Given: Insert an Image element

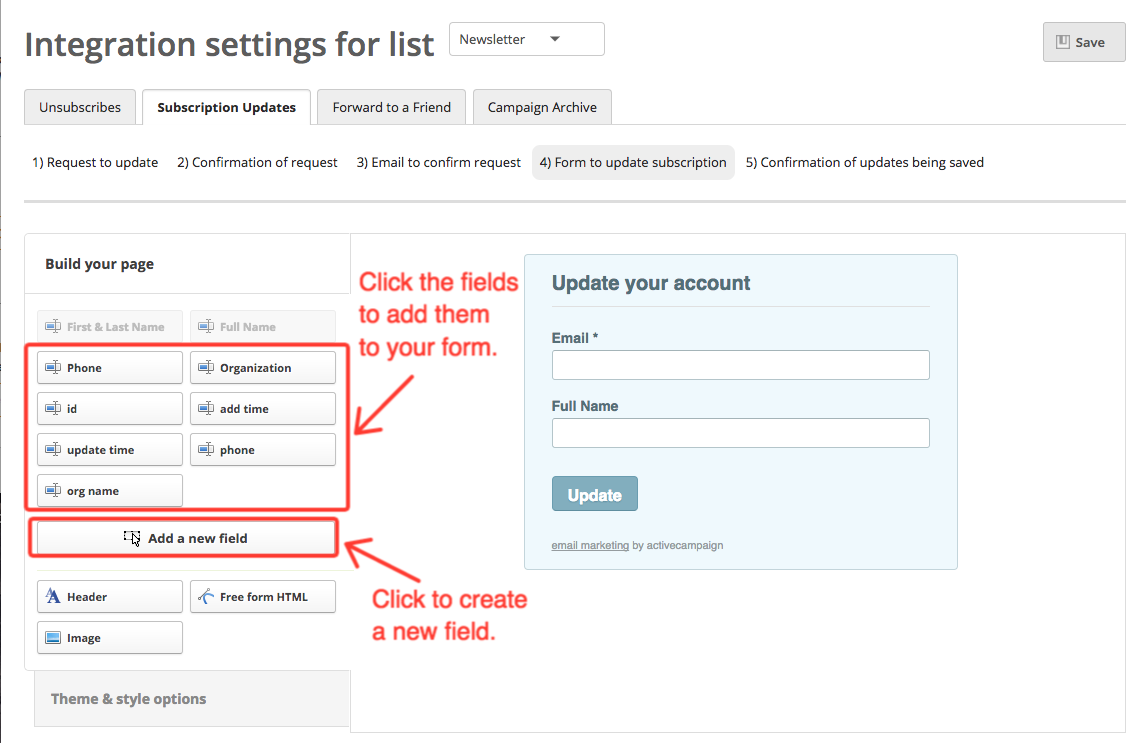Looking at the screenshot, I should pyautogui.click(x=109, y=637).
